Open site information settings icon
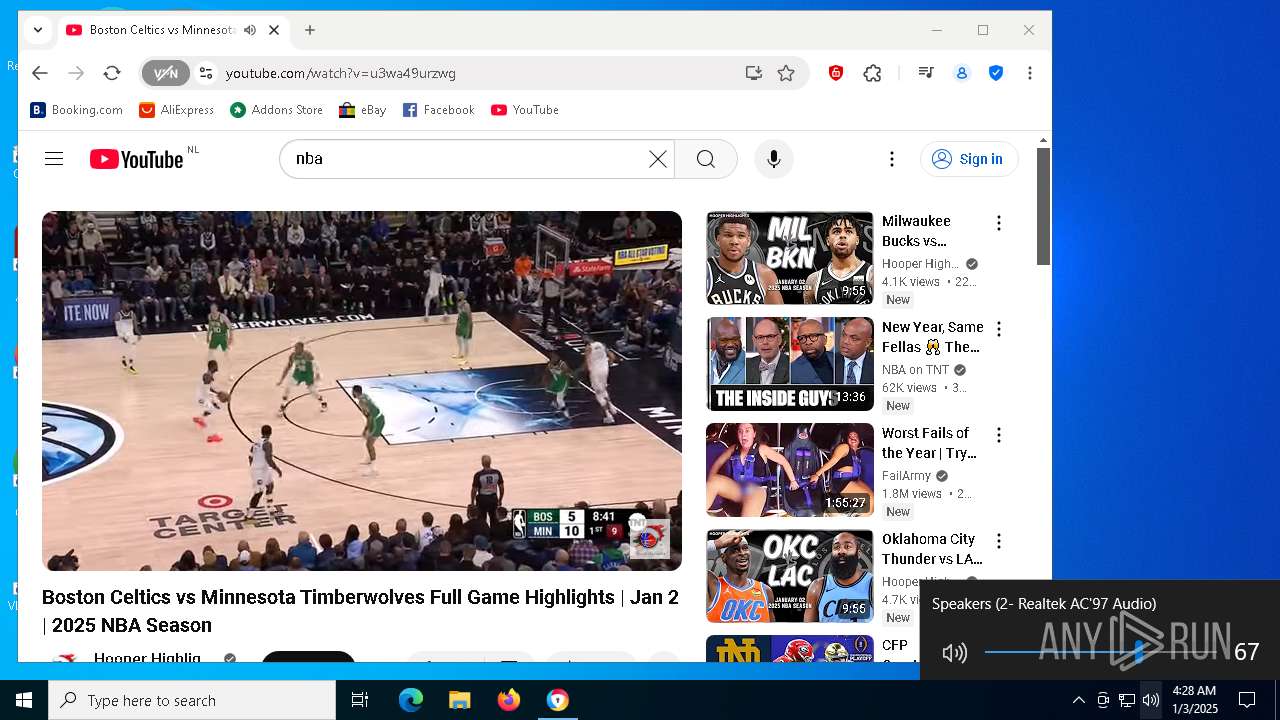This screenshot has height=720, width=1280. click(206, 73)
